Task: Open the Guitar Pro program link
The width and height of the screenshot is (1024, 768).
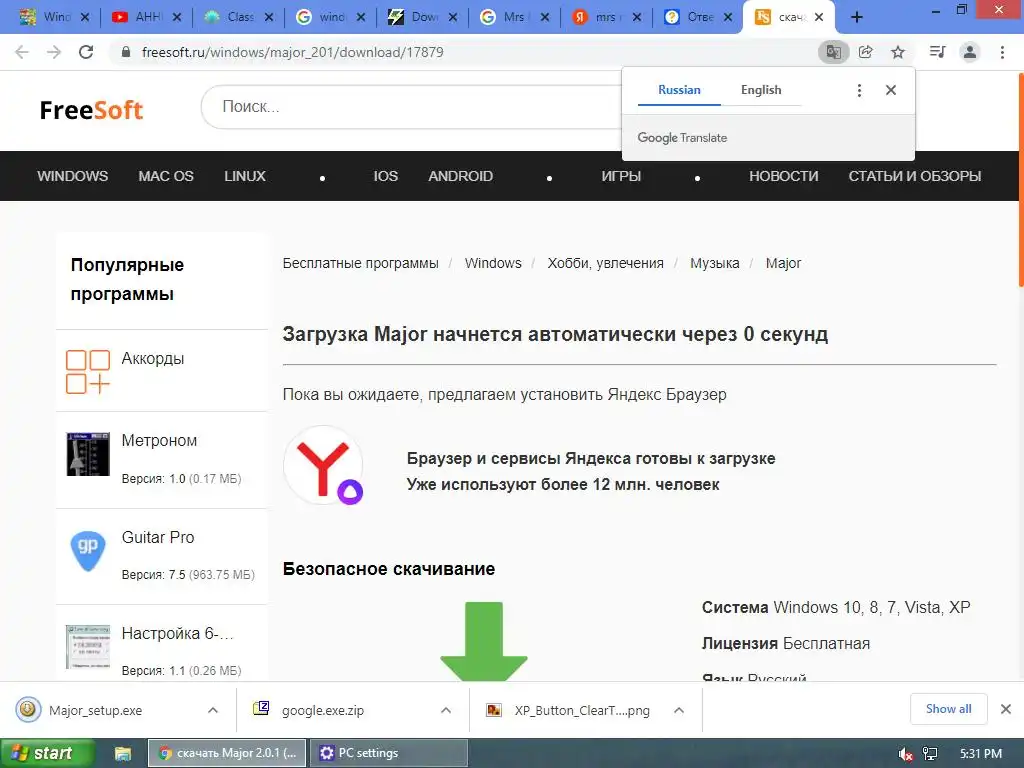Action: point(158,537)
